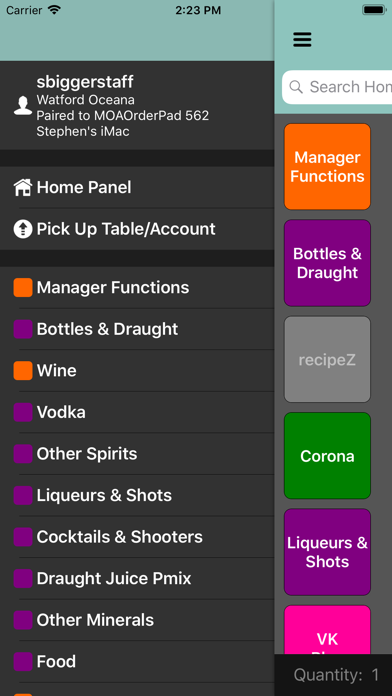Tap the green Corona tile
This screenshot has height=696, width=392.
(x=327, y=456)
